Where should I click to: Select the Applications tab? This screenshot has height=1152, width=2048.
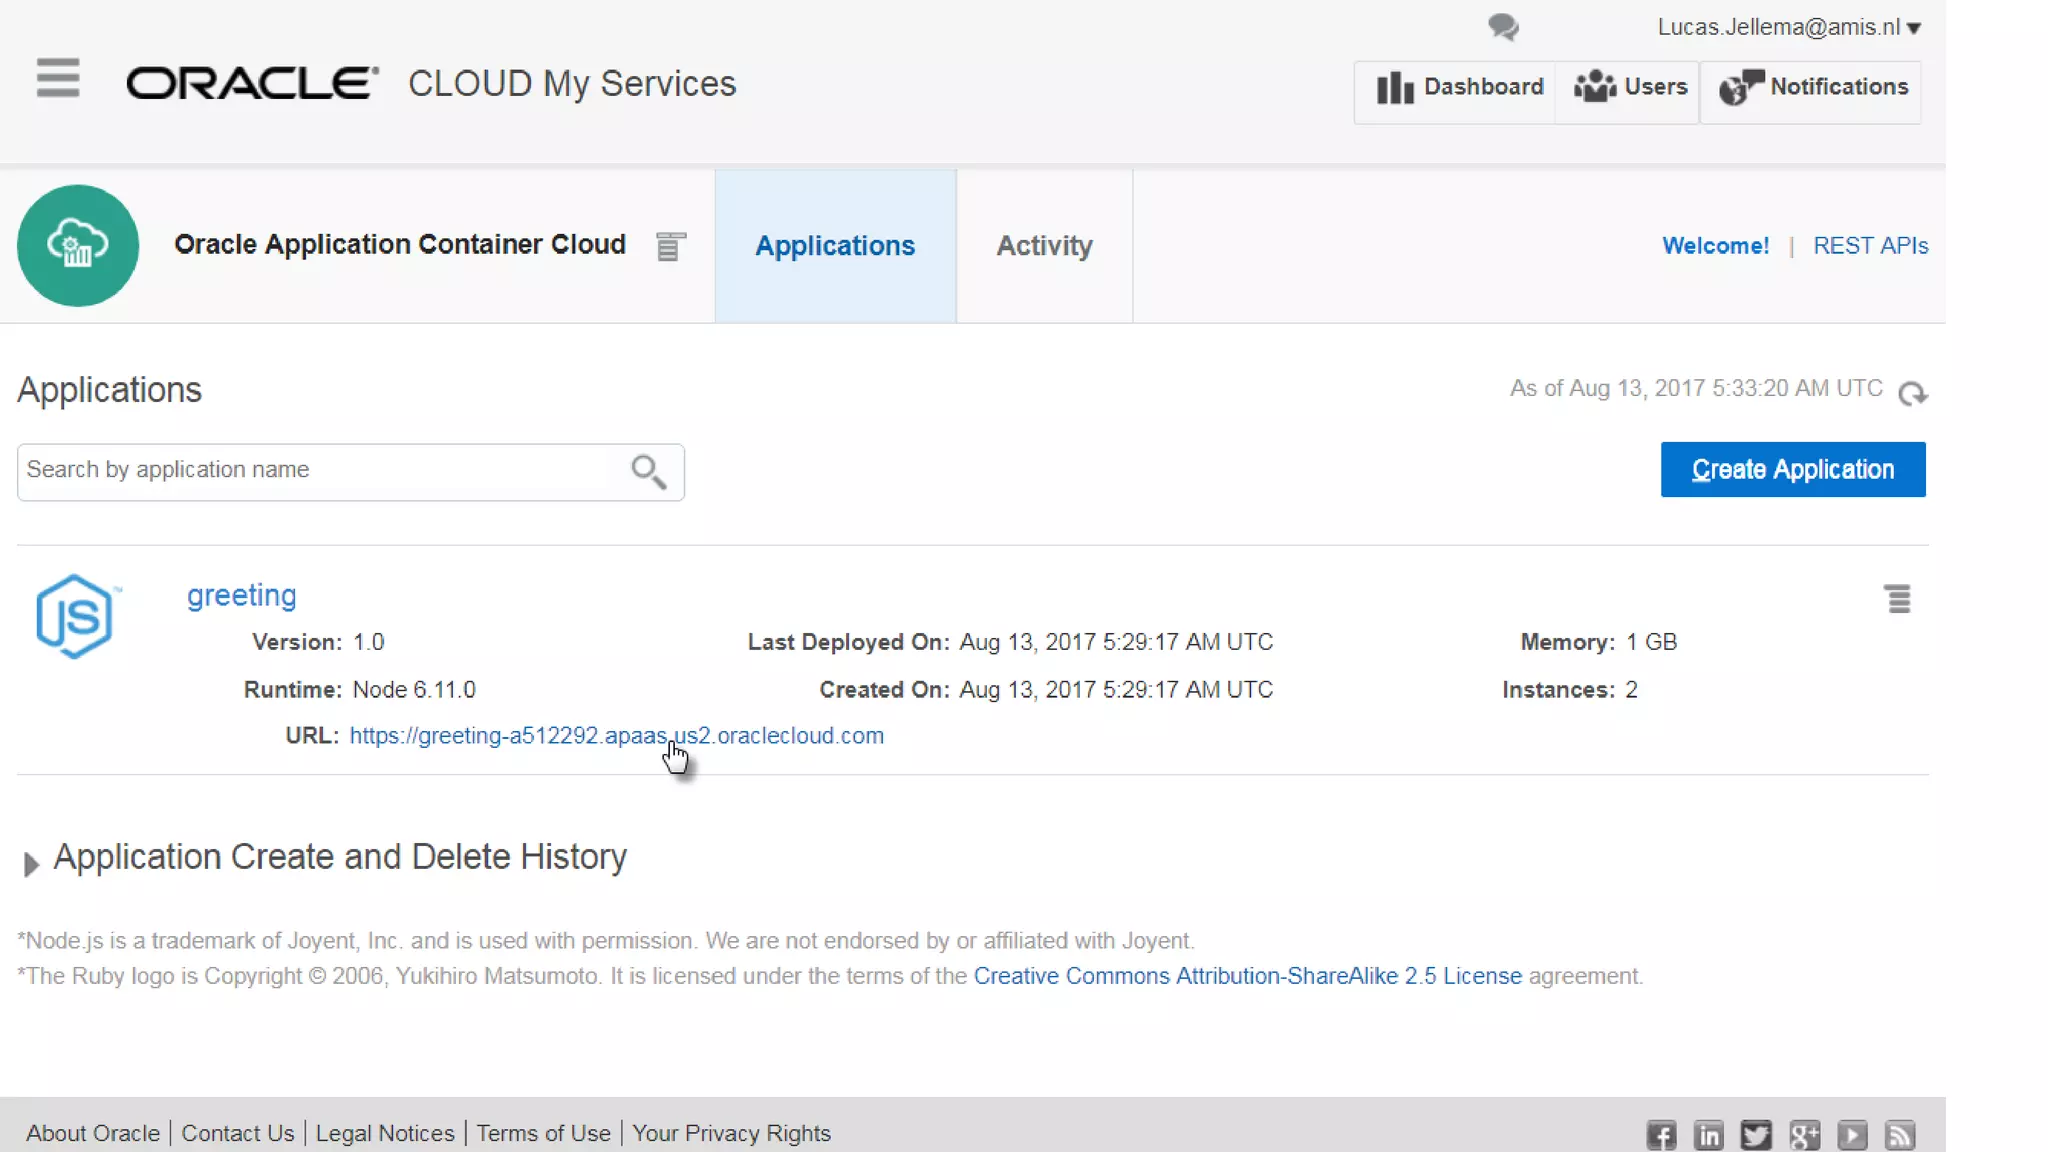point(834,246)
